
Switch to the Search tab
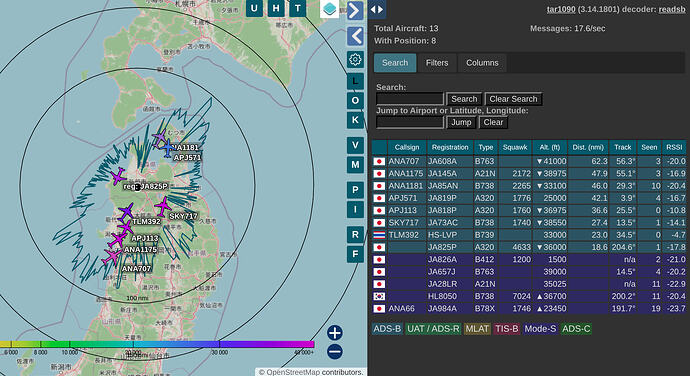pos(395,63)
